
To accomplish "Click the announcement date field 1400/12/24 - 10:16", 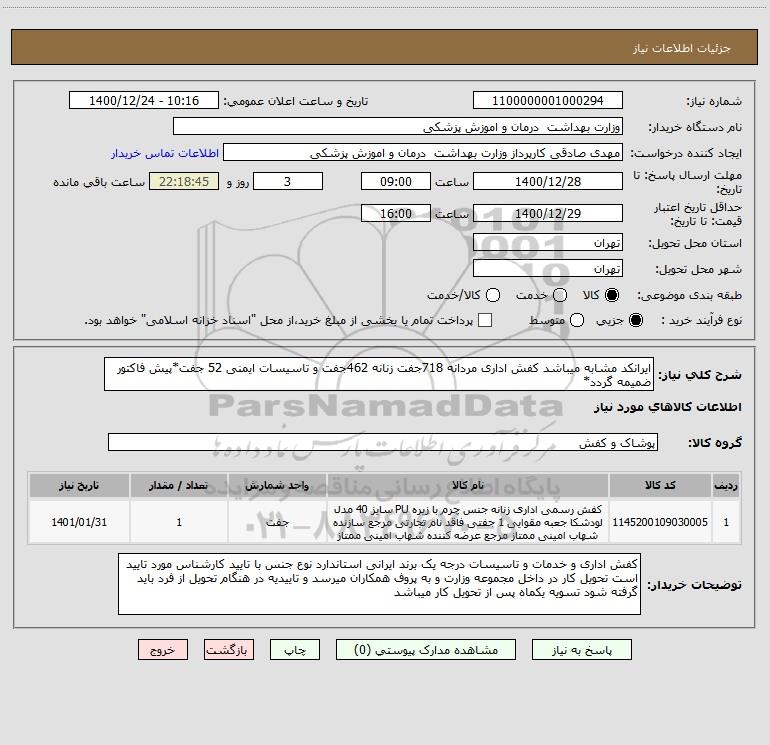I will pyautogui.click(x=144, y=101).
